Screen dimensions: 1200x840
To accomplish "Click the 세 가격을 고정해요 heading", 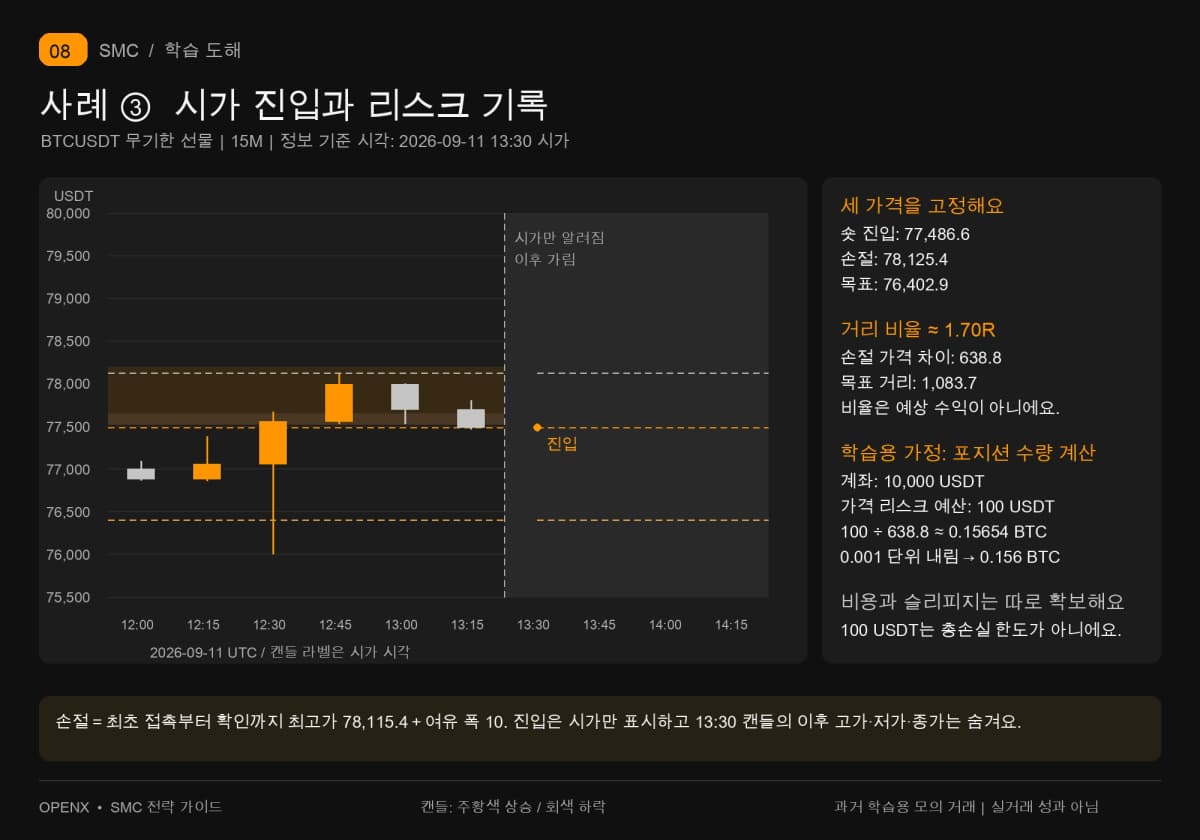I will coord(922,206).
